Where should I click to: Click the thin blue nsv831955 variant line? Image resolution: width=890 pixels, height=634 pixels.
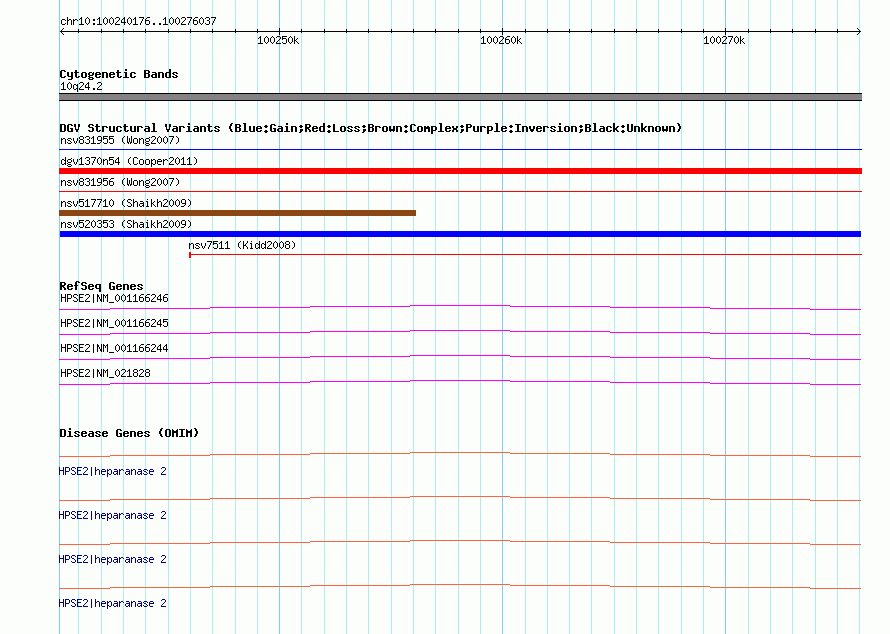point(460,149)
